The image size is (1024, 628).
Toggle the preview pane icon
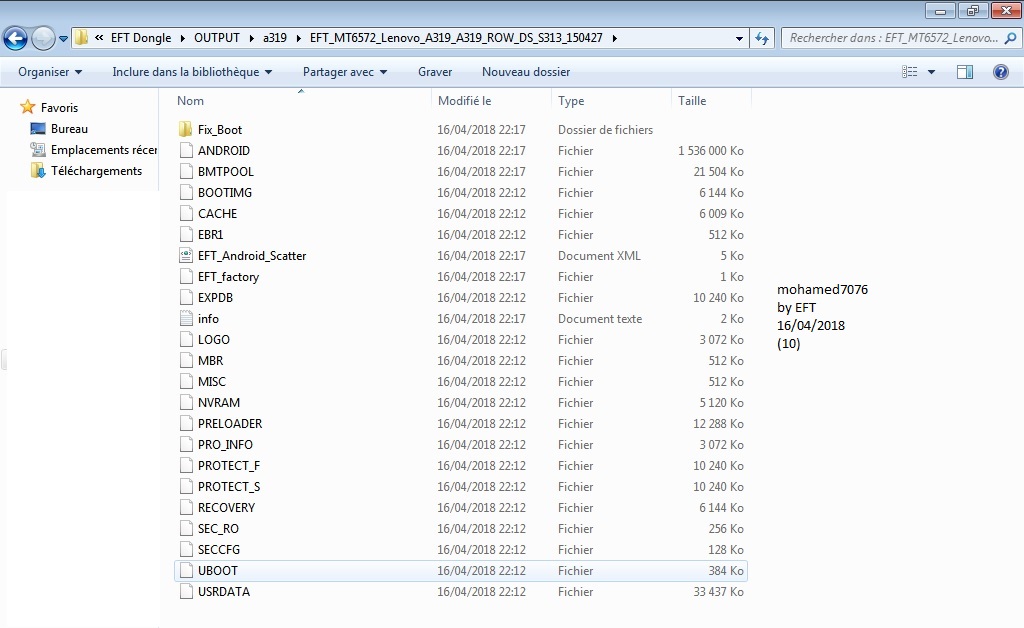[965, 72]
